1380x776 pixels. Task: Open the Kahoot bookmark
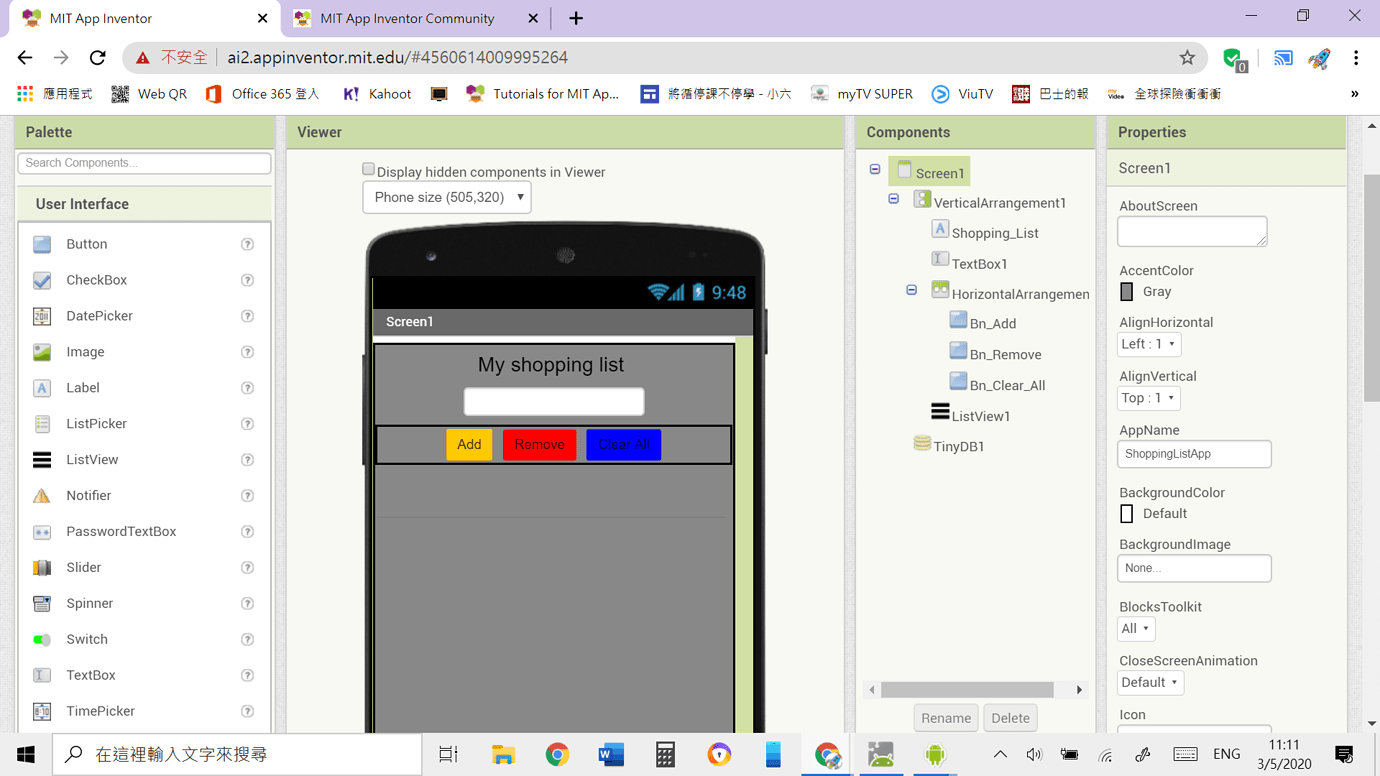coord(377,94)
